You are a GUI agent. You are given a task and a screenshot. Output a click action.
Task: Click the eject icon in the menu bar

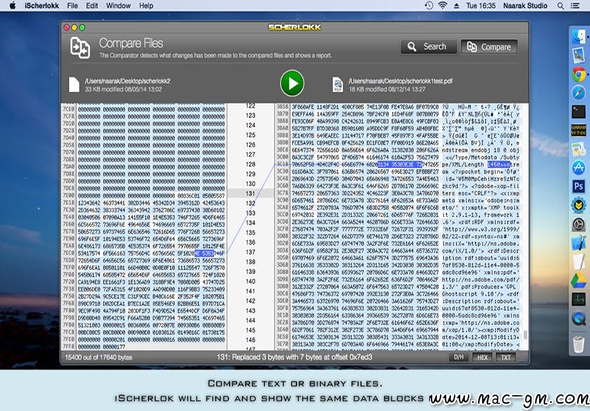[x=456, y=6]
